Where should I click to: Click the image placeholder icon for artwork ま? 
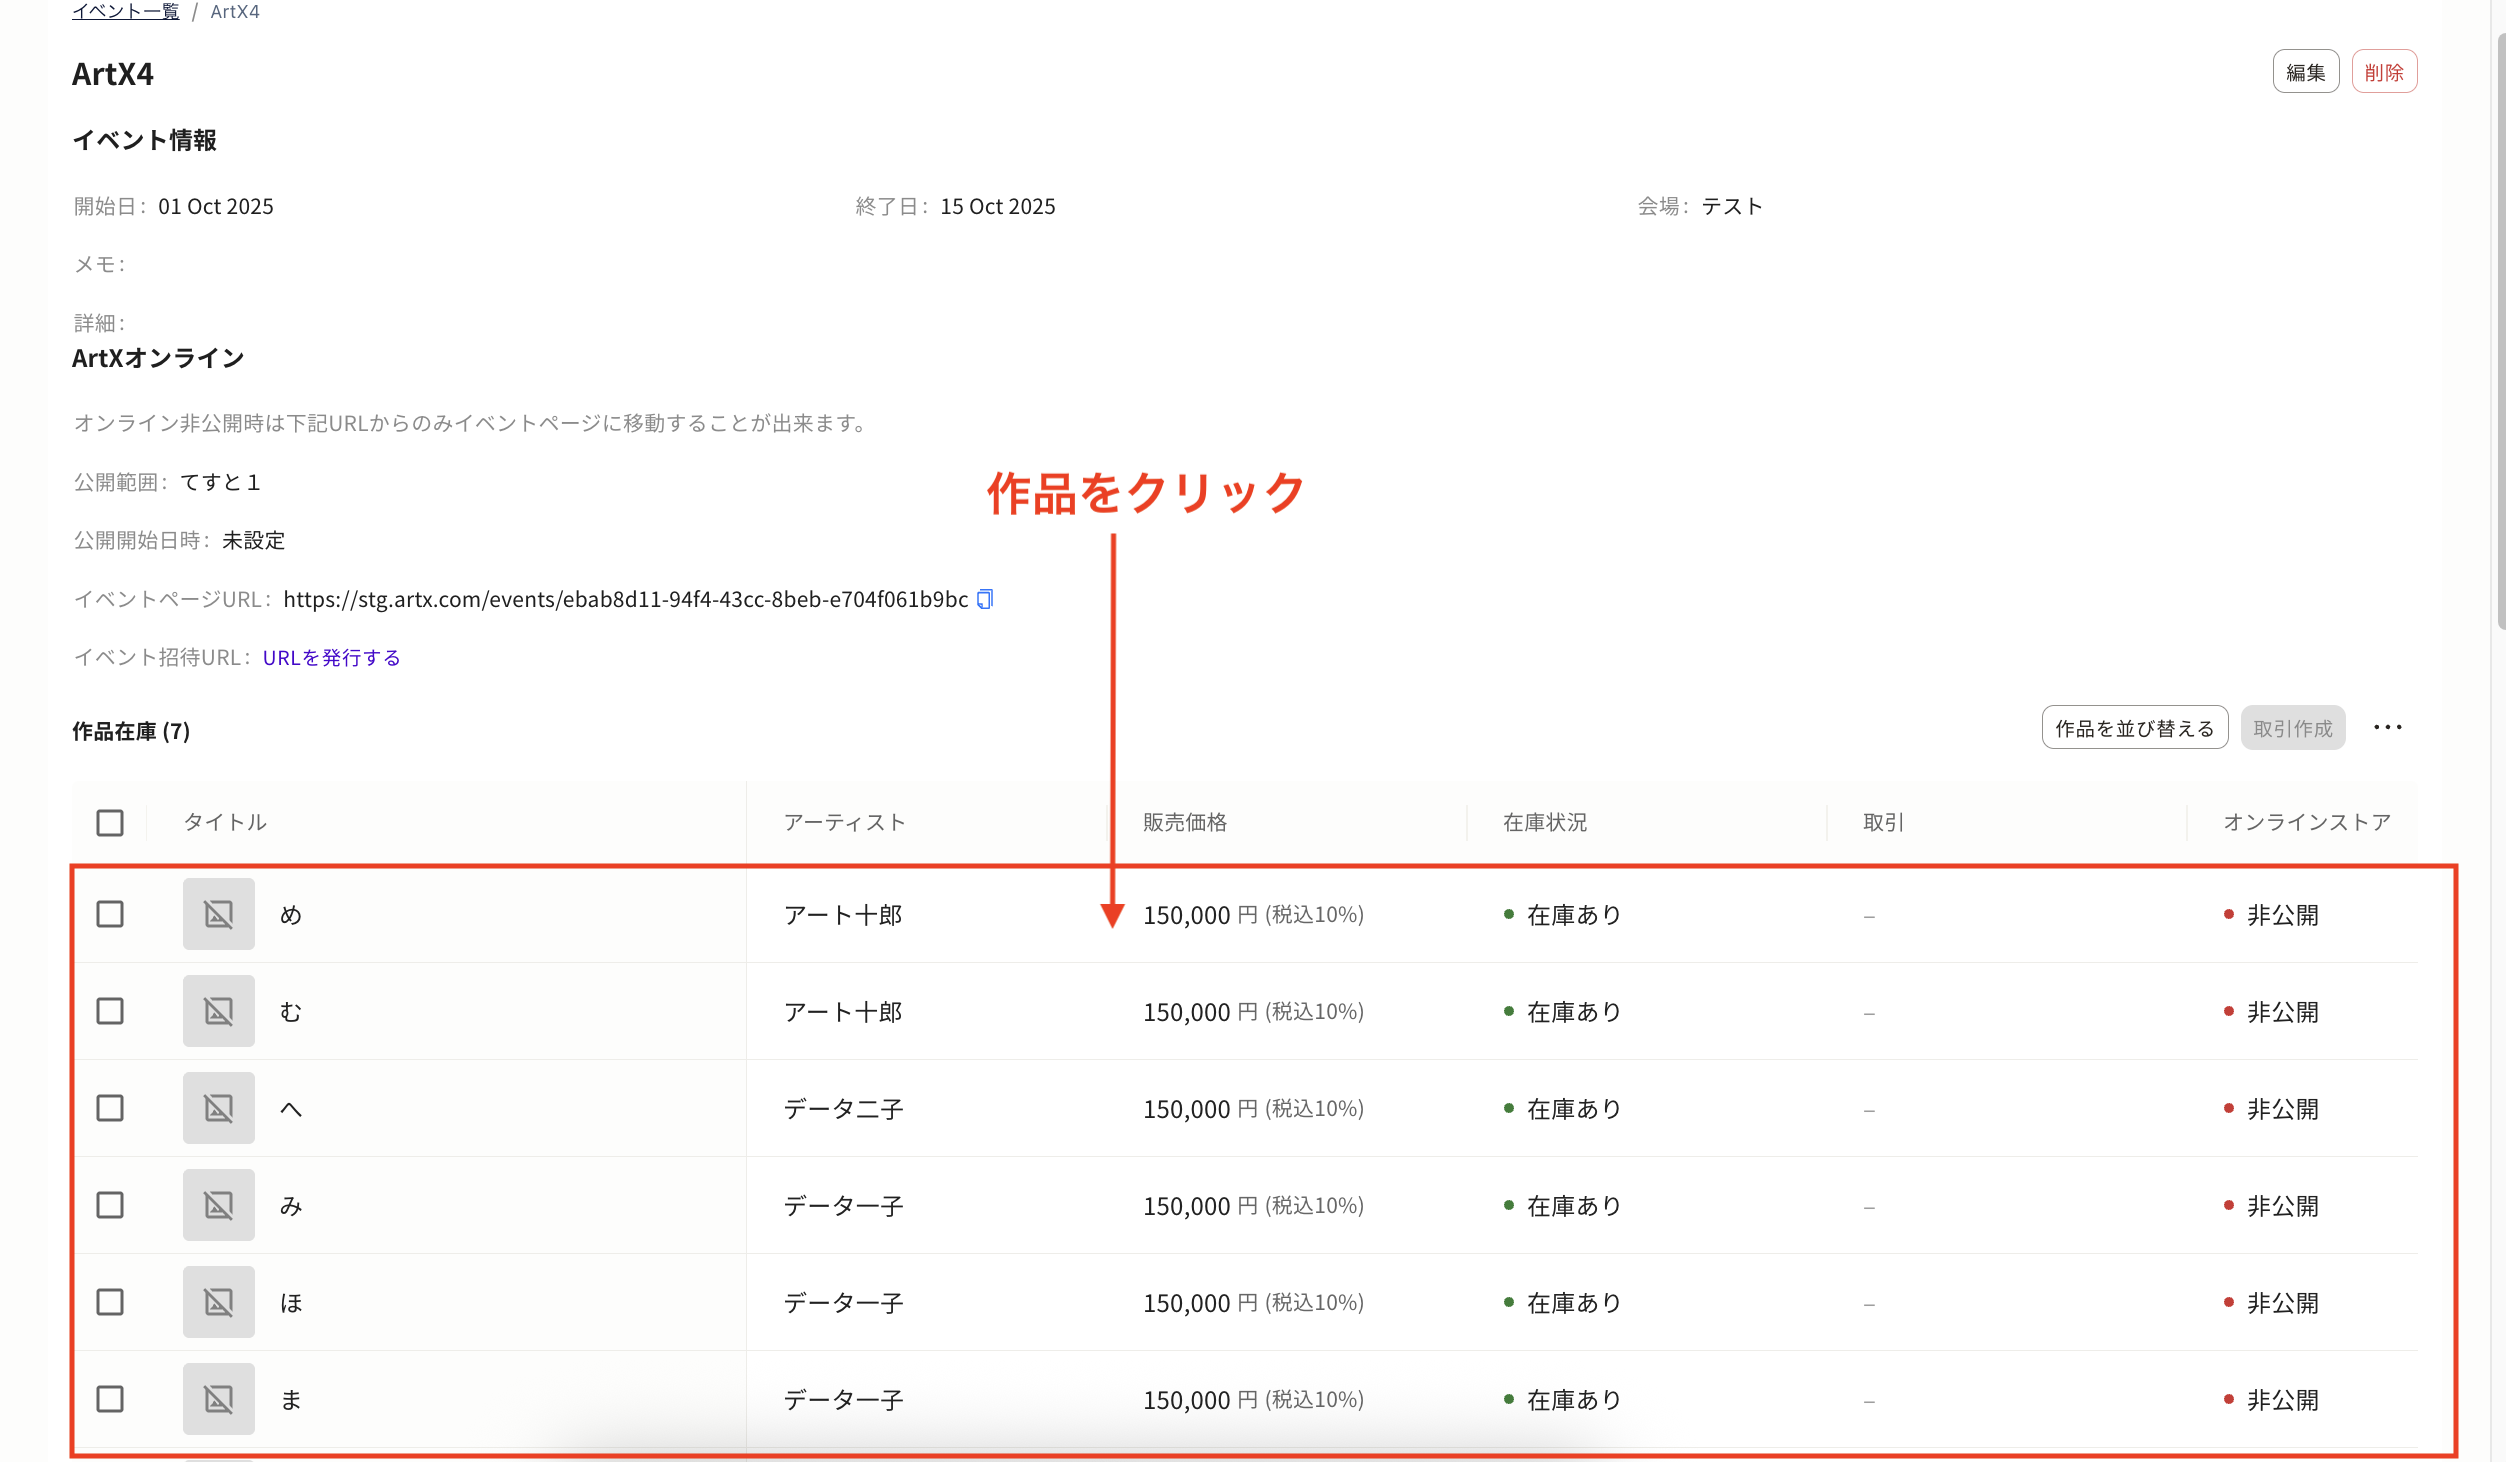218,1398
